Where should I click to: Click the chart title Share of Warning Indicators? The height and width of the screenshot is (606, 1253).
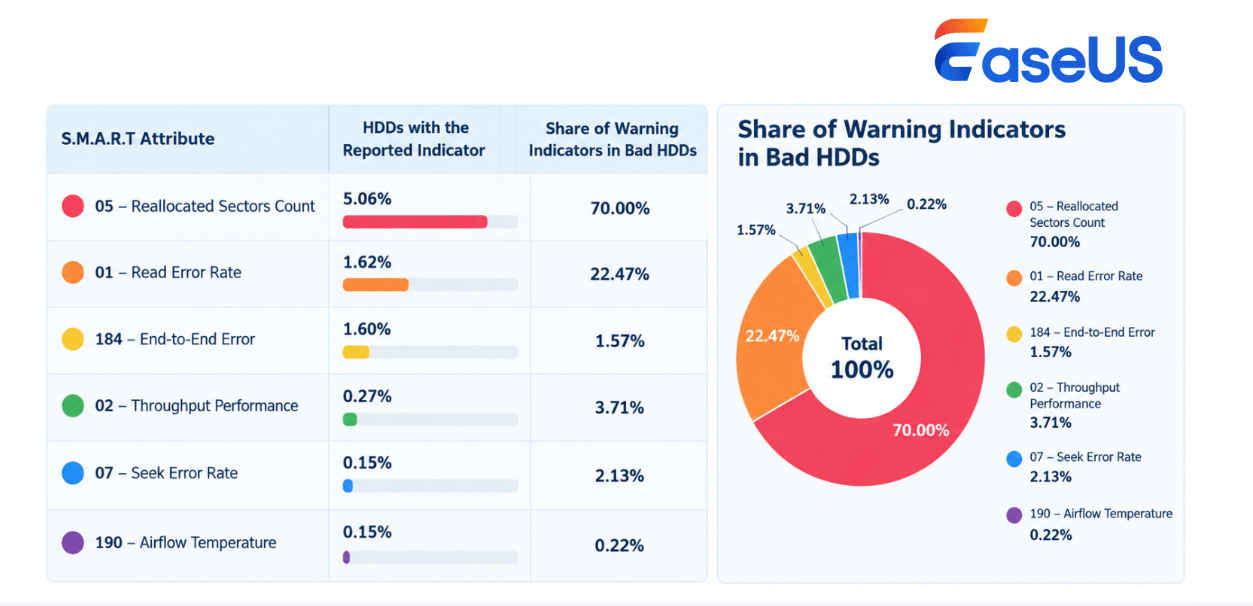[901, 143]
